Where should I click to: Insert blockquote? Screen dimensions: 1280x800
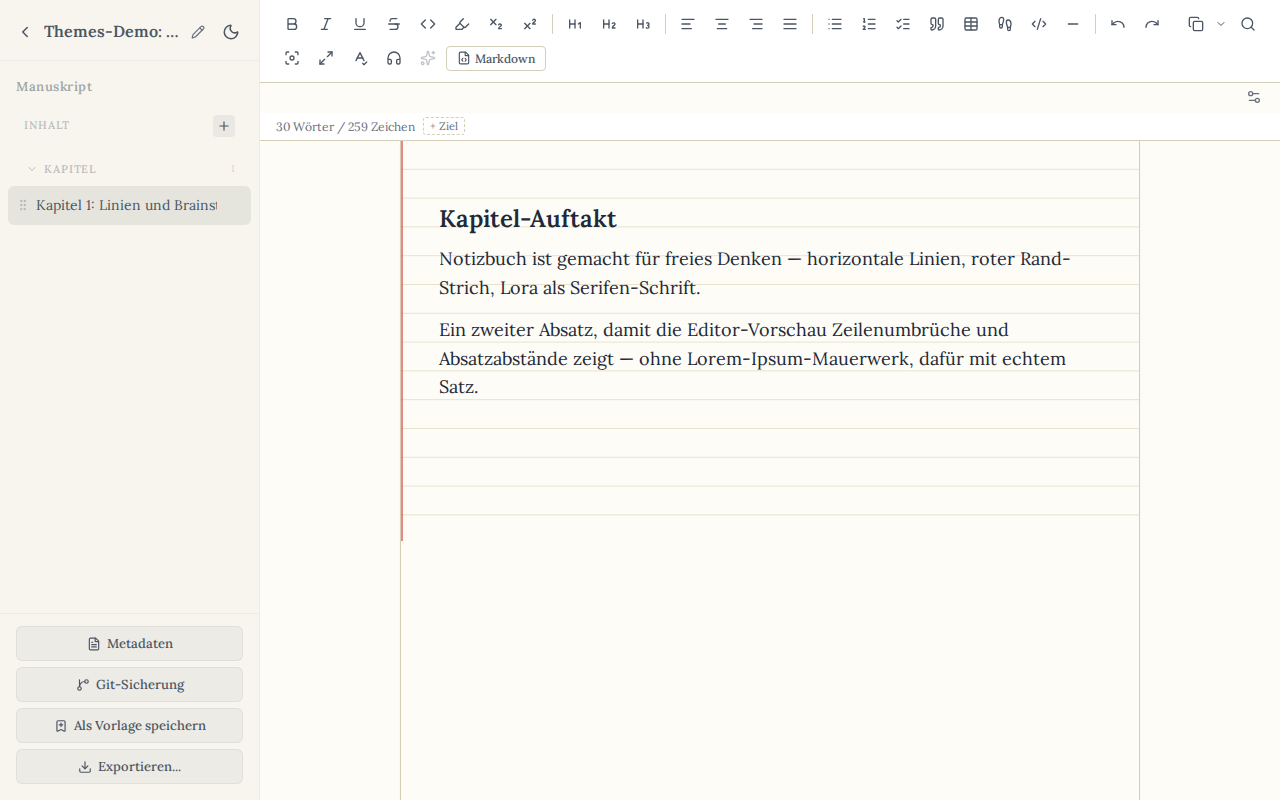pos(937,24)
